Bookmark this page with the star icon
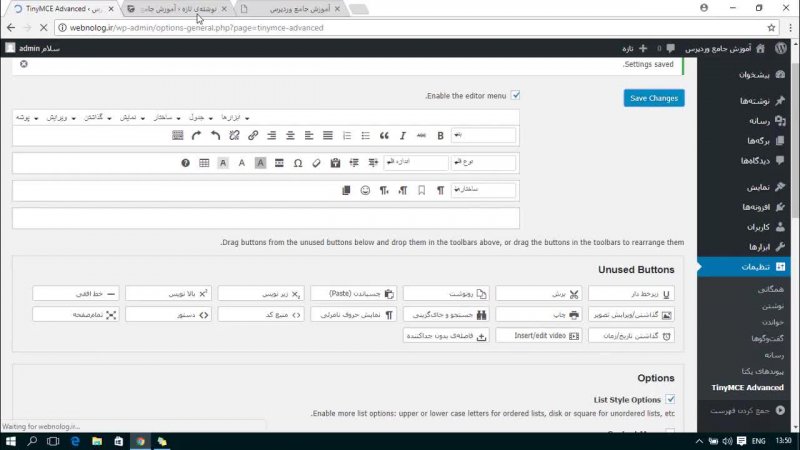 771,27
